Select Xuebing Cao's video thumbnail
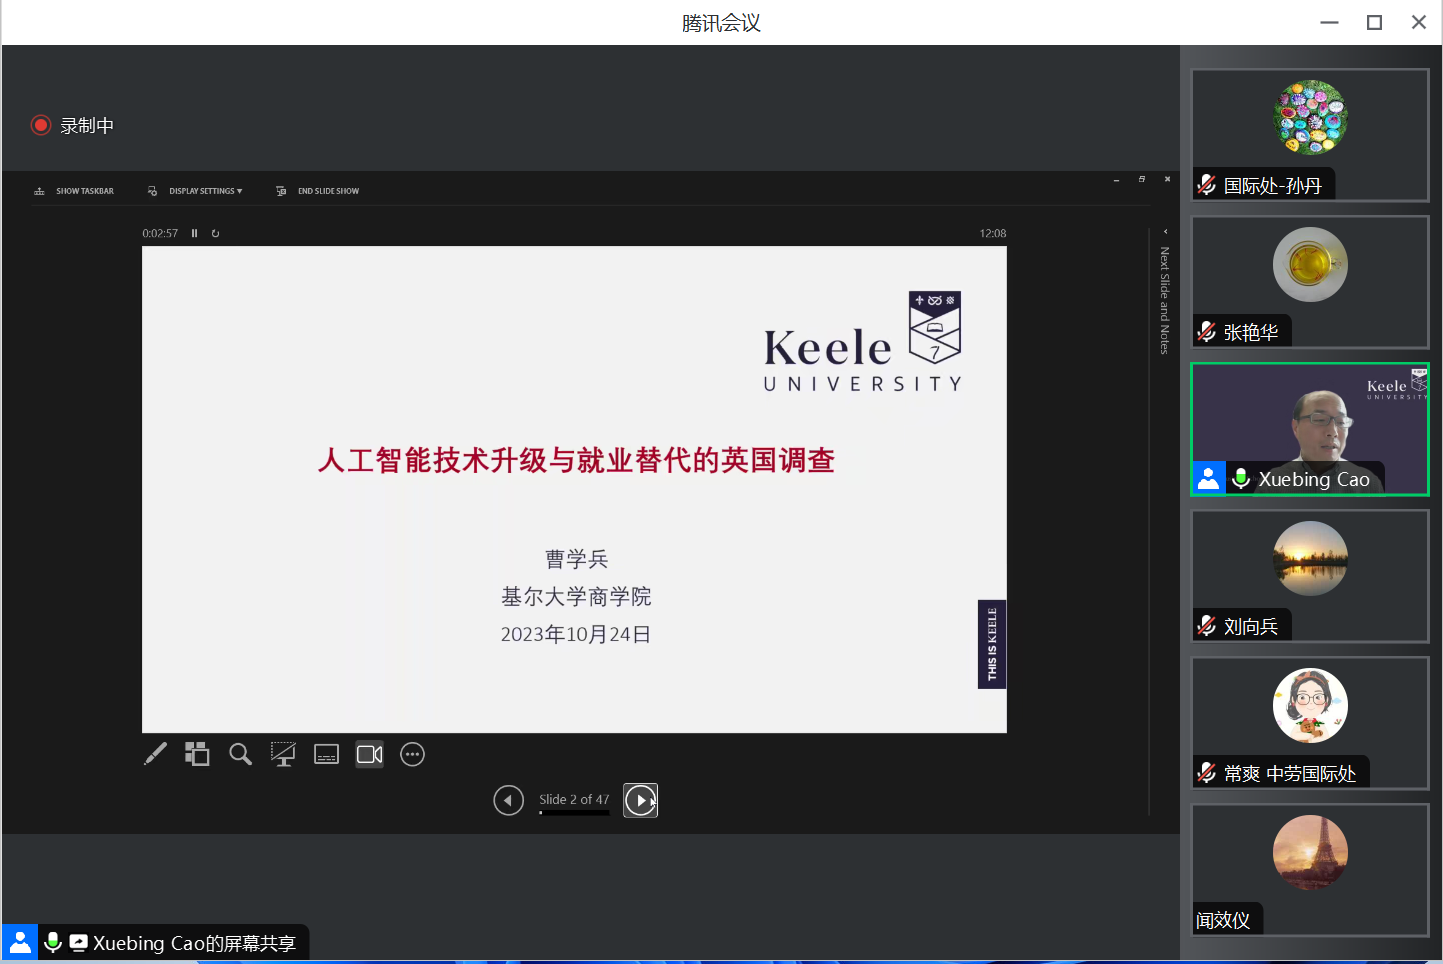 pyautogui.click(x=1310, y=429)
